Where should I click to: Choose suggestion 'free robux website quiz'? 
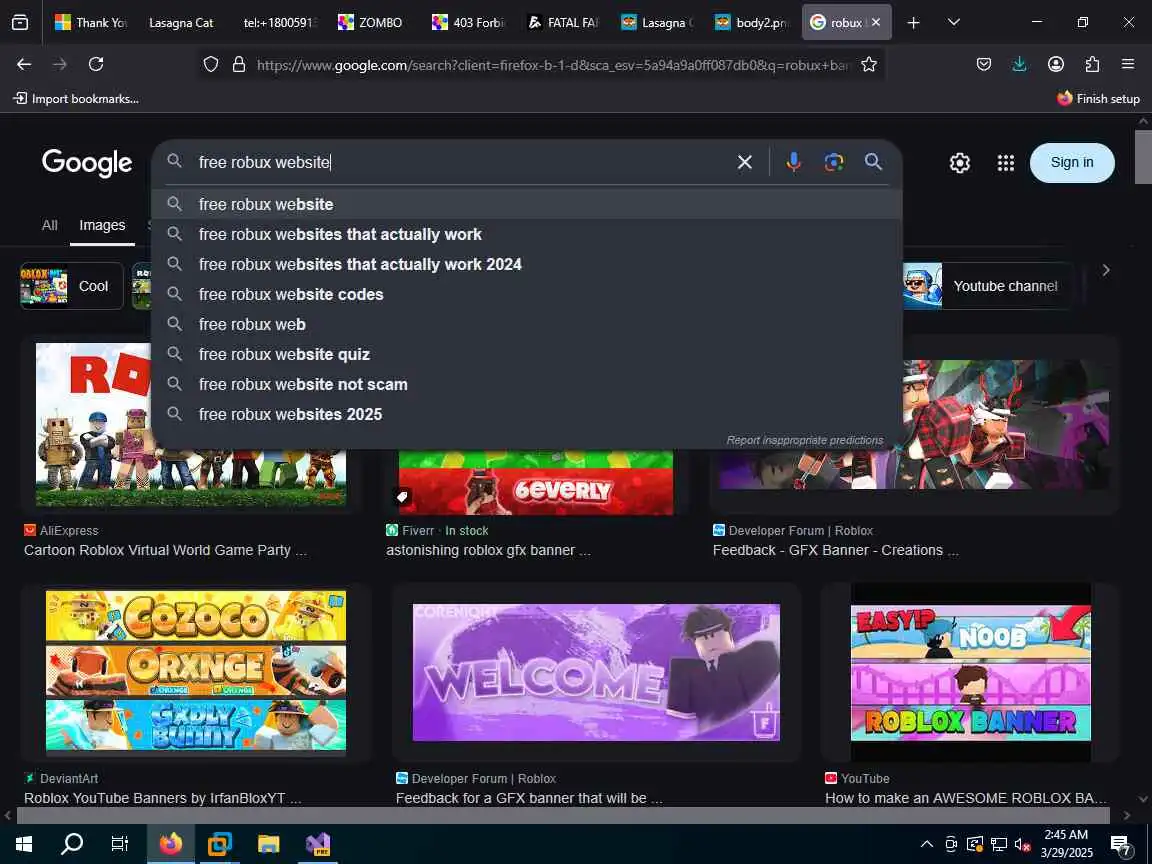pos(526,355)
